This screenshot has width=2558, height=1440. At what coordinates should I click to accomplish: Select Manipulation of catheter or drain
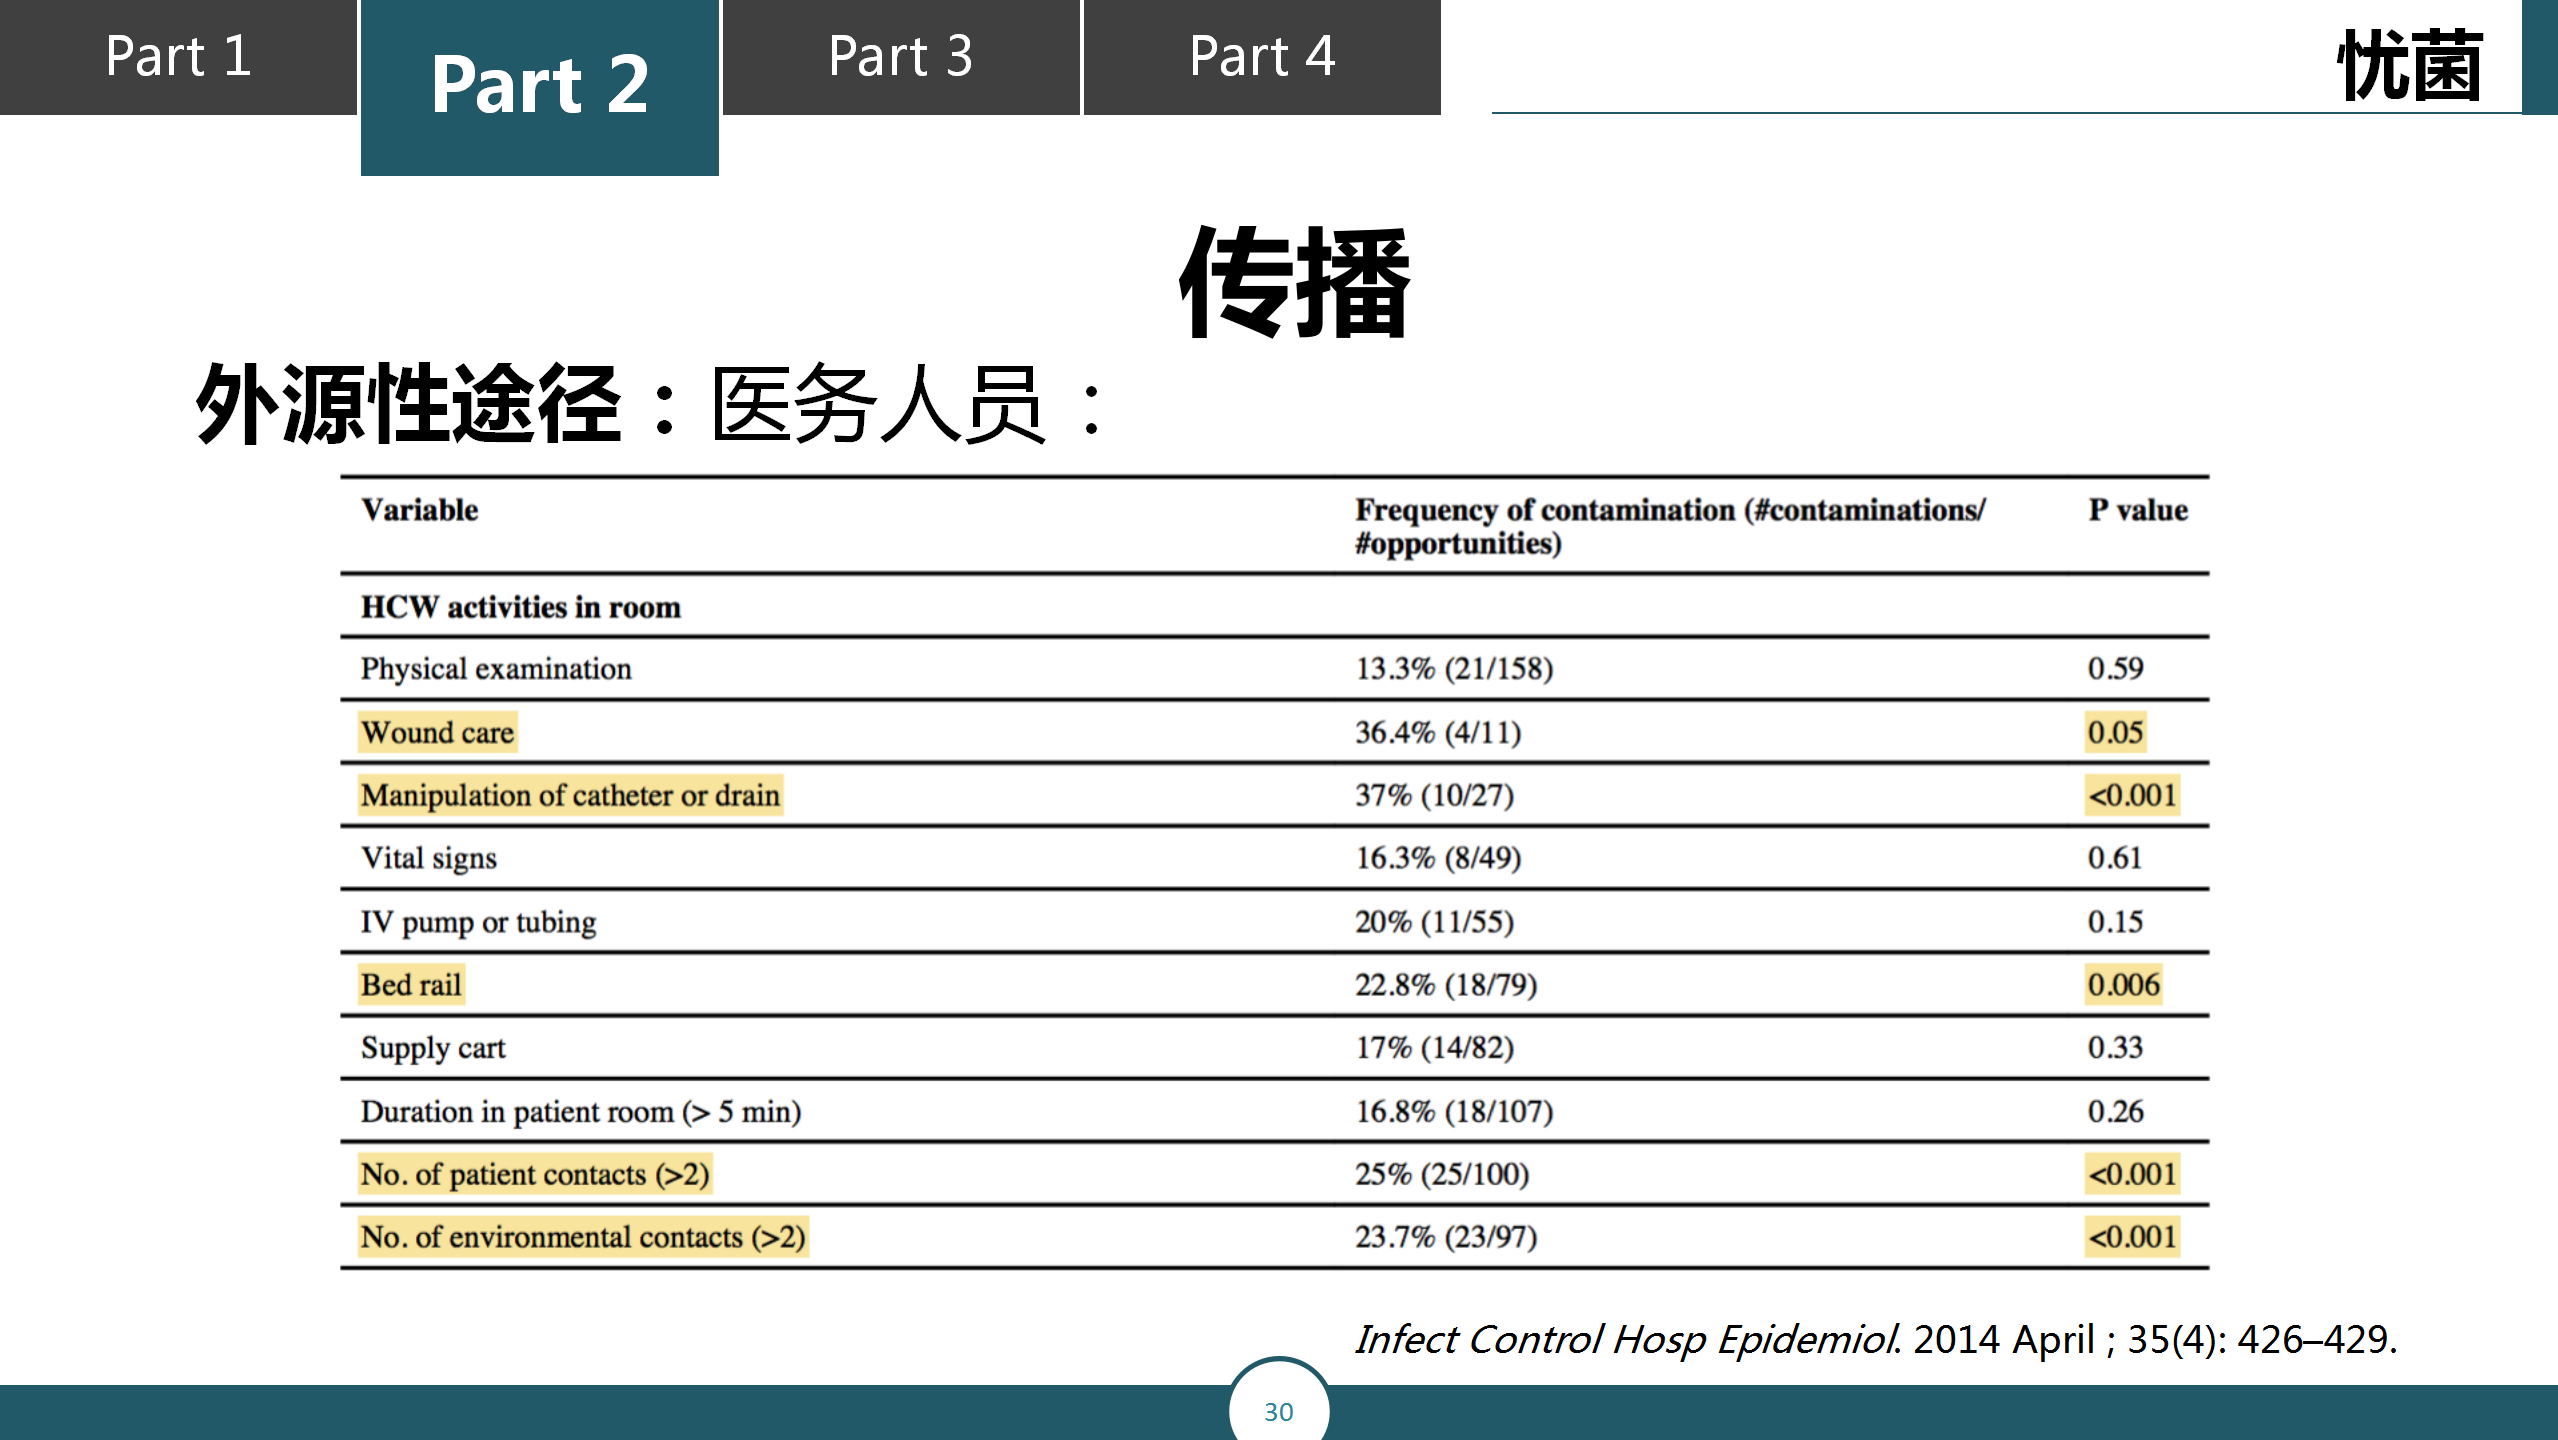570,795
